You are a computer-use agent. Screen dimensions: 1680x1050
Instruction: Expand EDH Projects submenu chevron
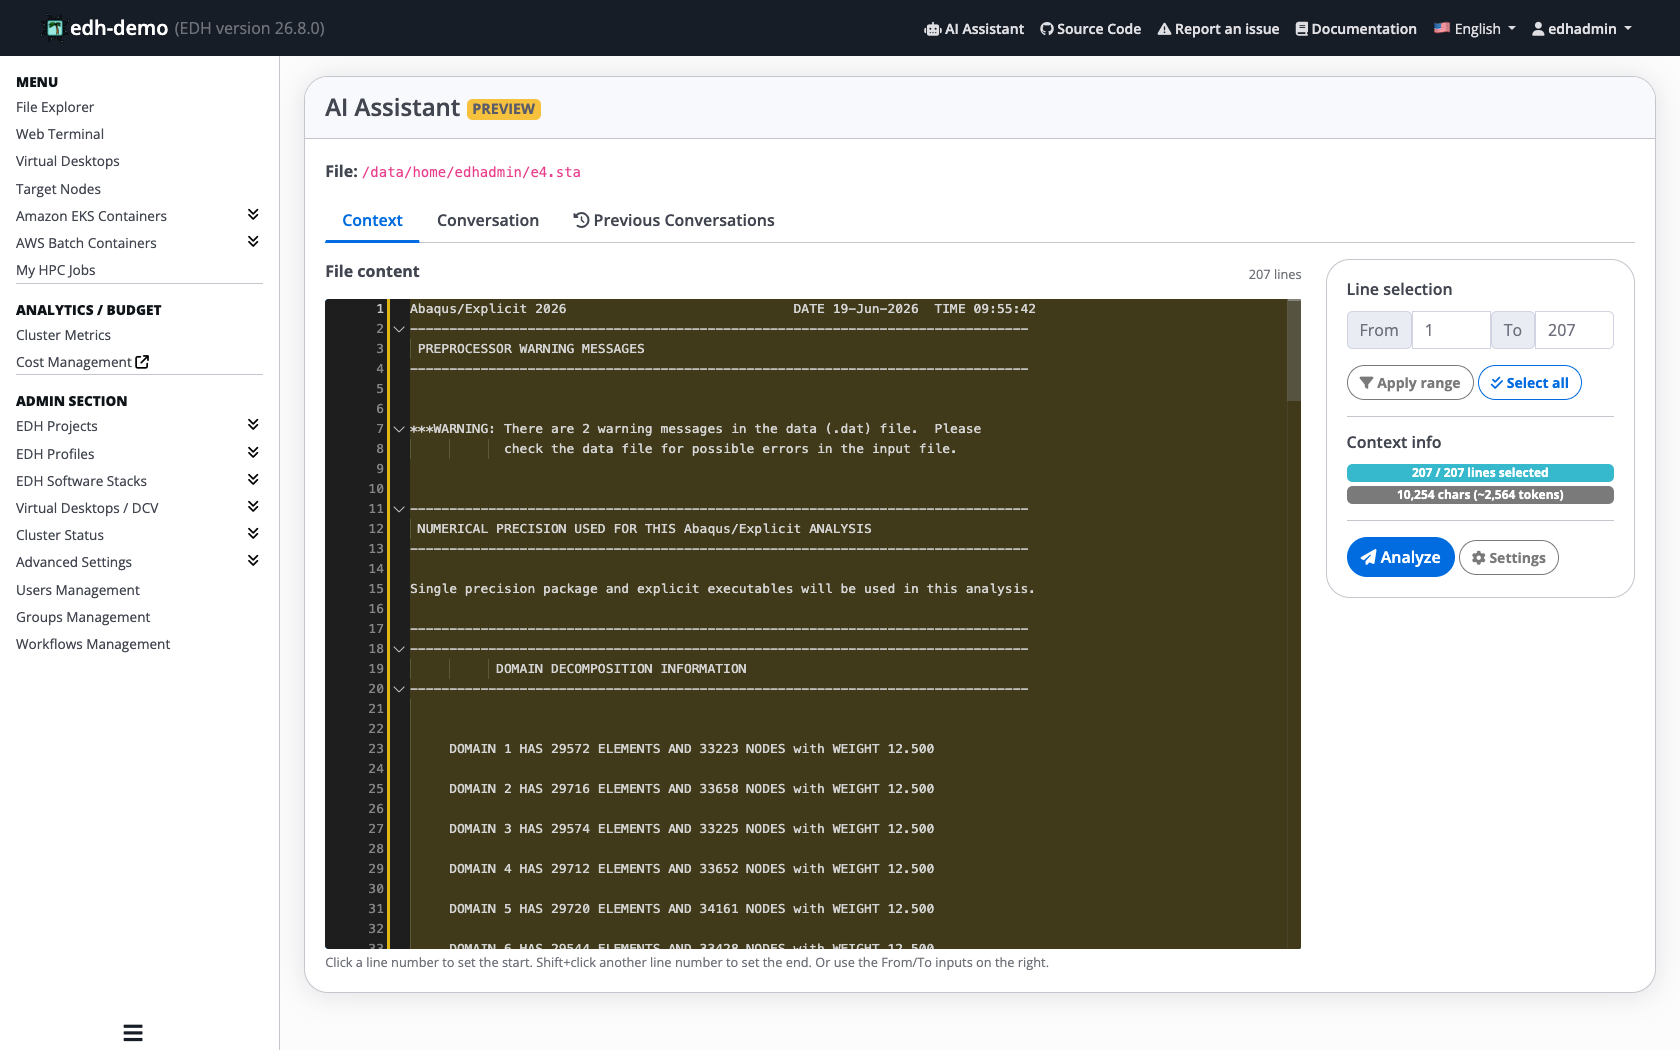coord(253,425)
